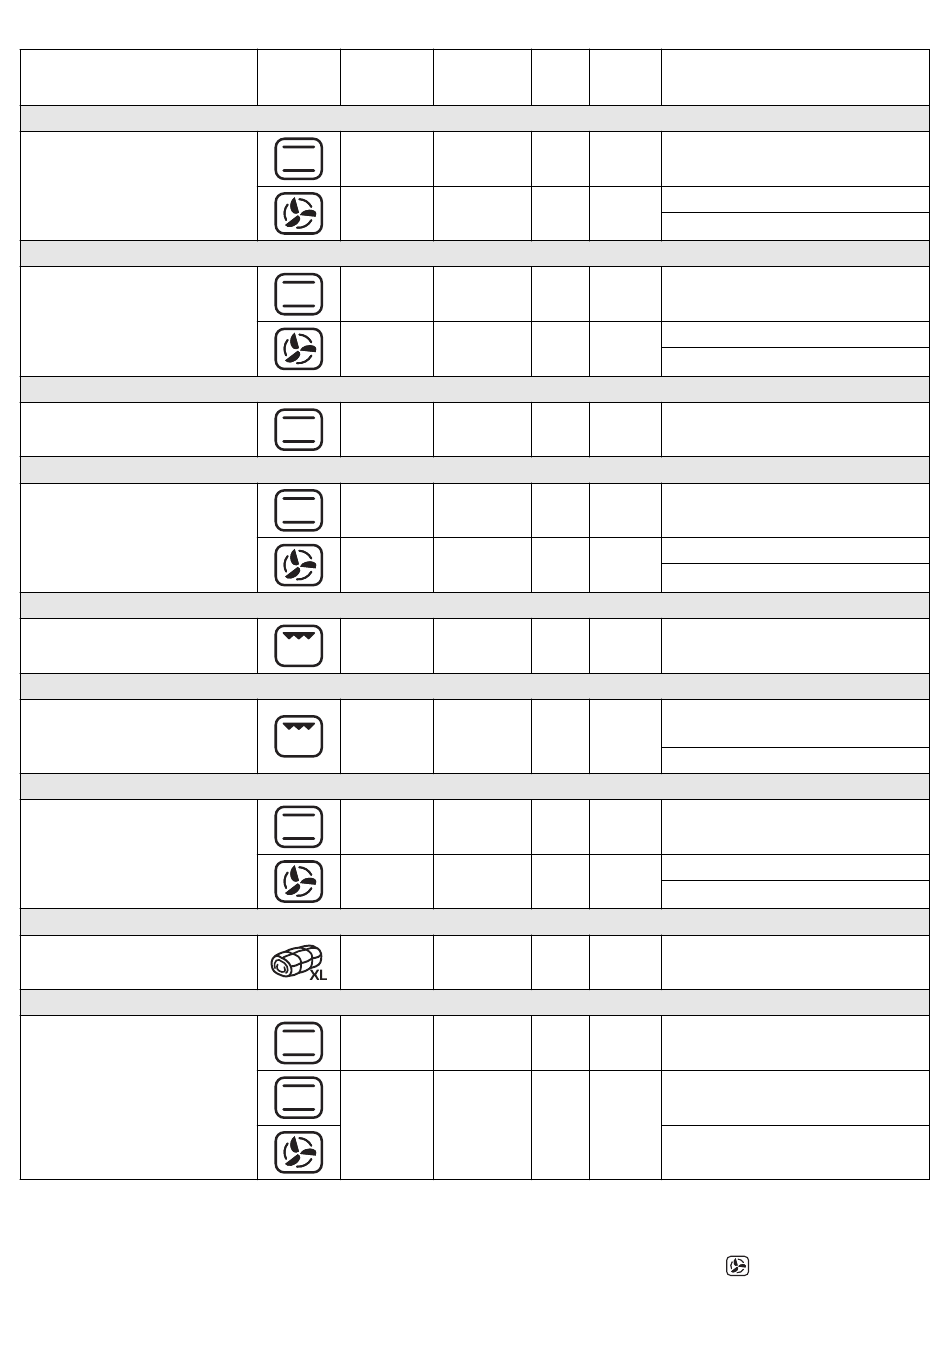Click the lone conventional icon in the third section
Viewport: 950px width, 1350px height.
click(299, 429)
